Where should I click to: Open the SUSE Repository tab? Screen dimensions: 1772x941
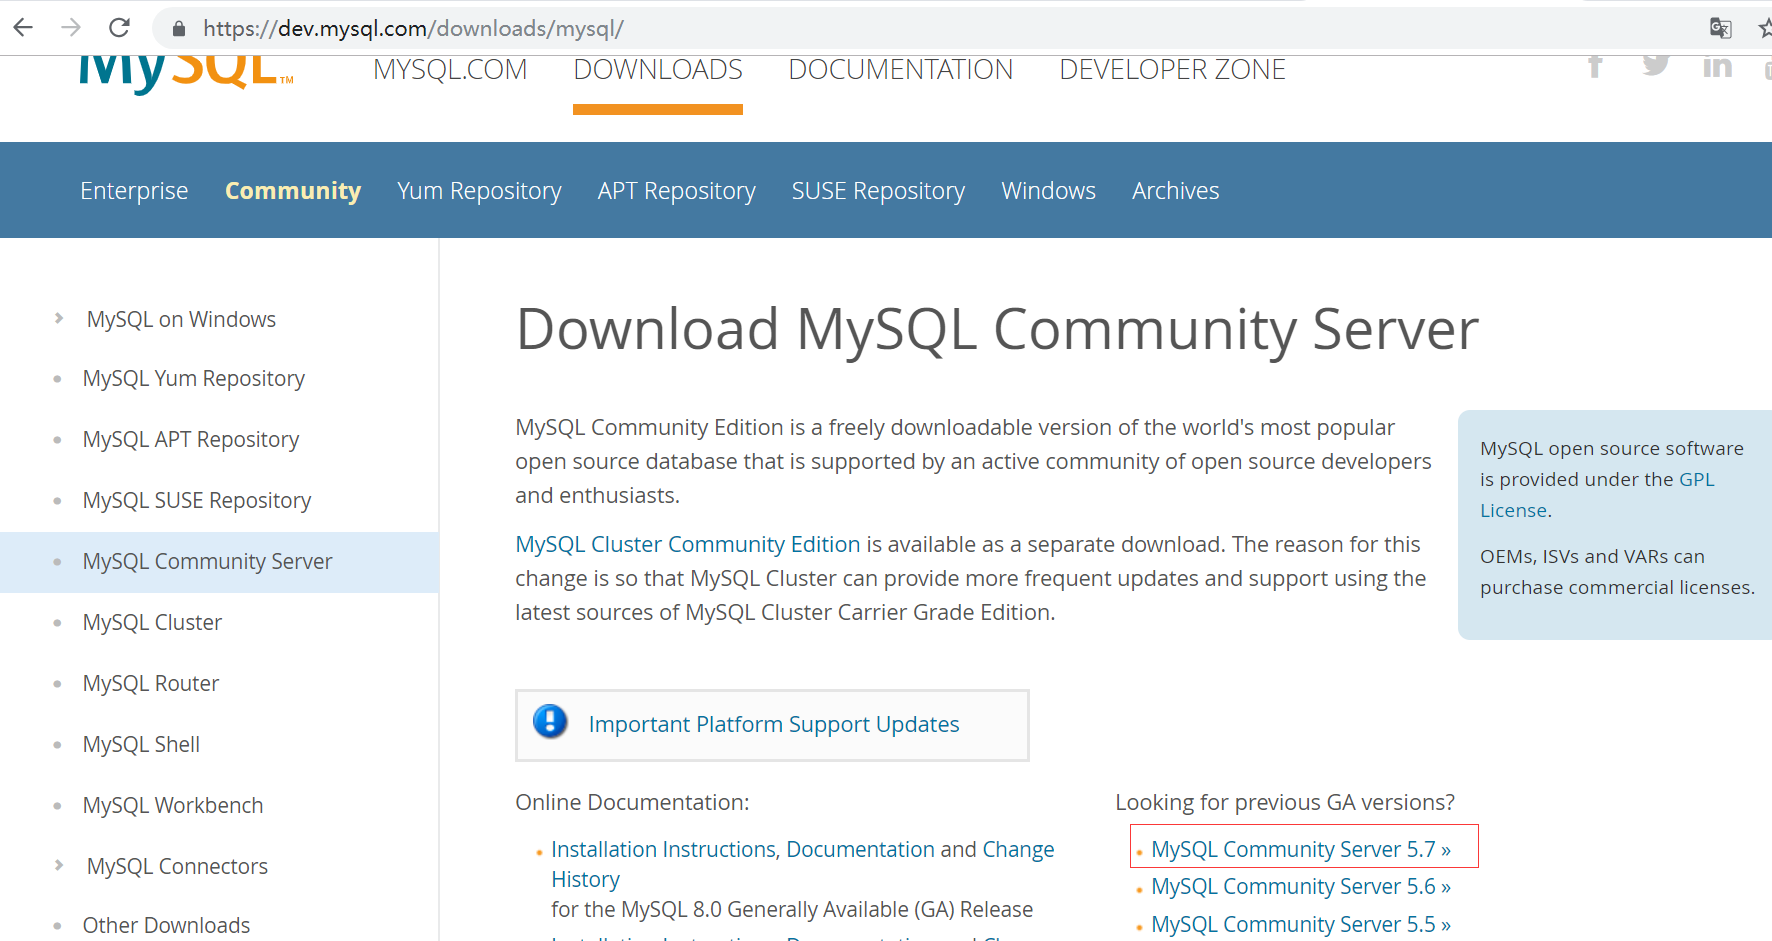pyautogui.click(x=878, y=190)
